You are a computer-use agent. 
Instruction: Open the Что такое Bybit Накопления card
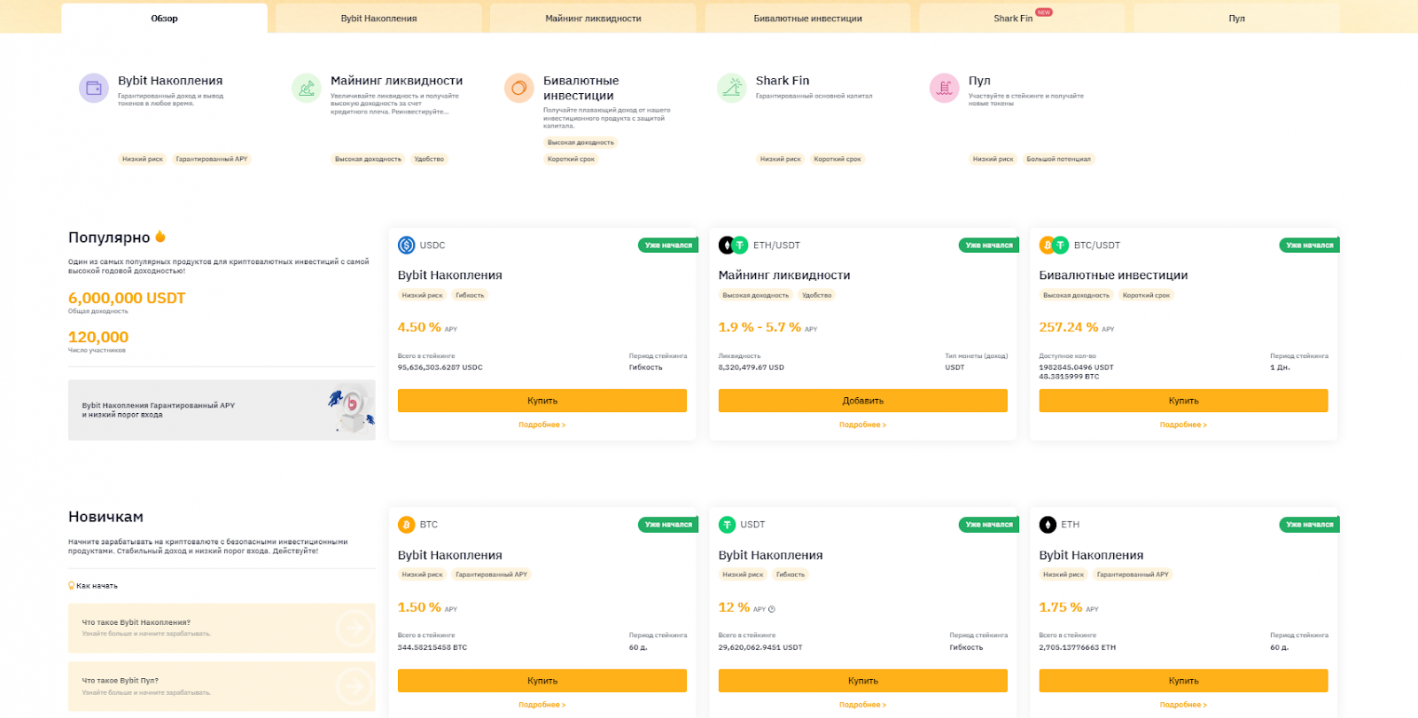(x=222, y=628)
